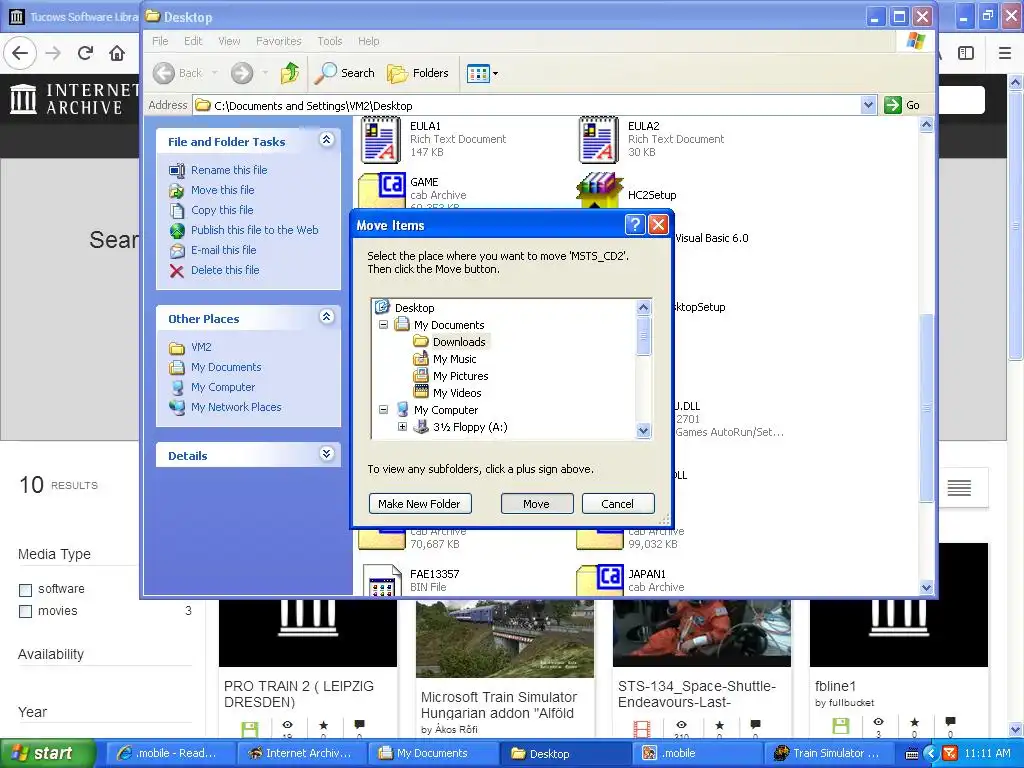Open the File menu
The height and width of the screenshot is (768, 1024).
pos(160,41)
